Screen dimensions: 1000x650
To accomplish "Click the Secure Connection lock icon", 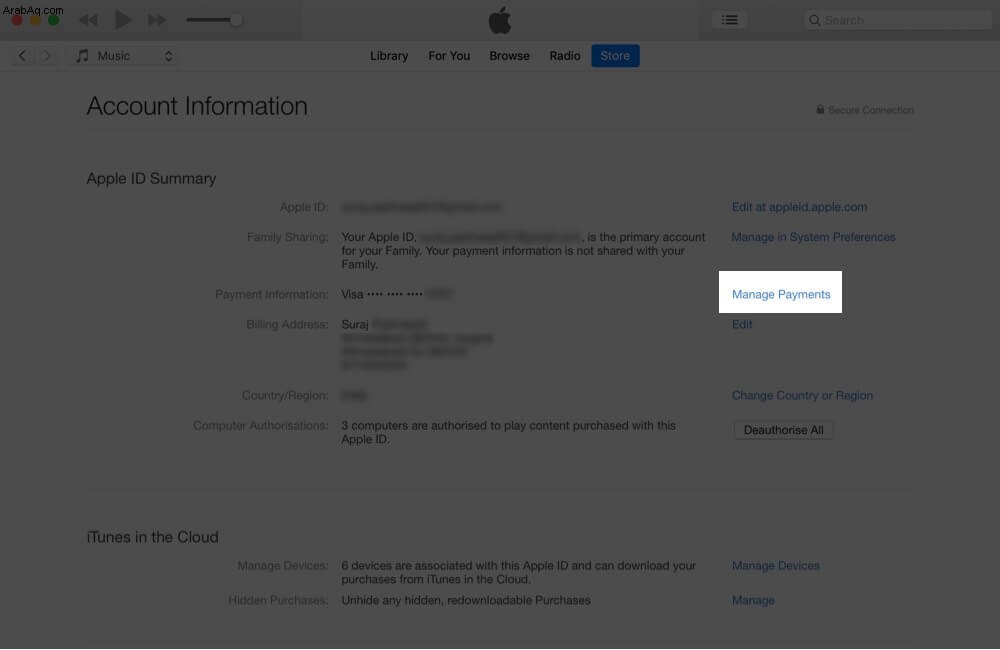I will pos(820,110).
